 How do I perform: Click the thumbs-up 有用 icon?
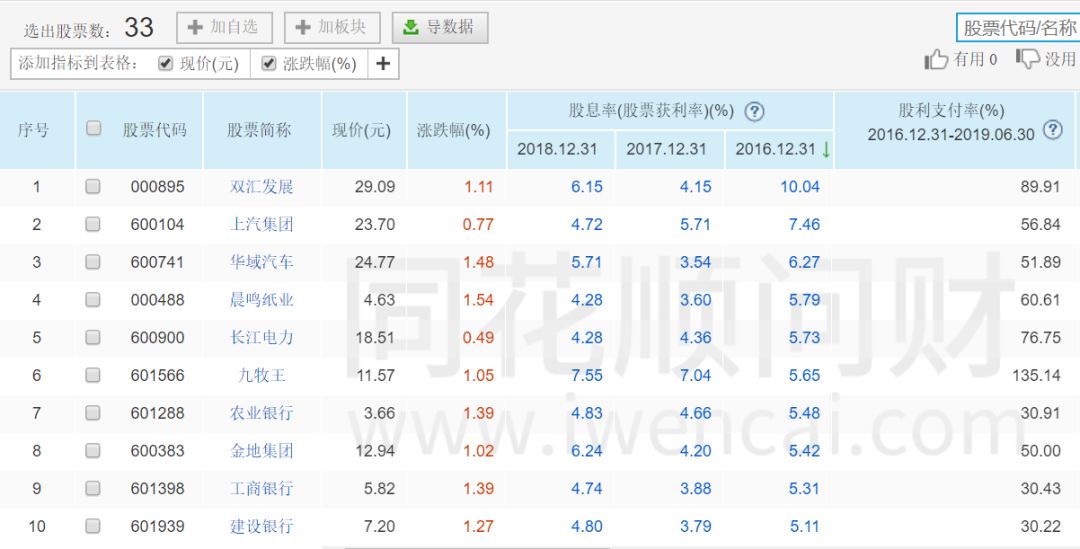click(x=936, y=60)
